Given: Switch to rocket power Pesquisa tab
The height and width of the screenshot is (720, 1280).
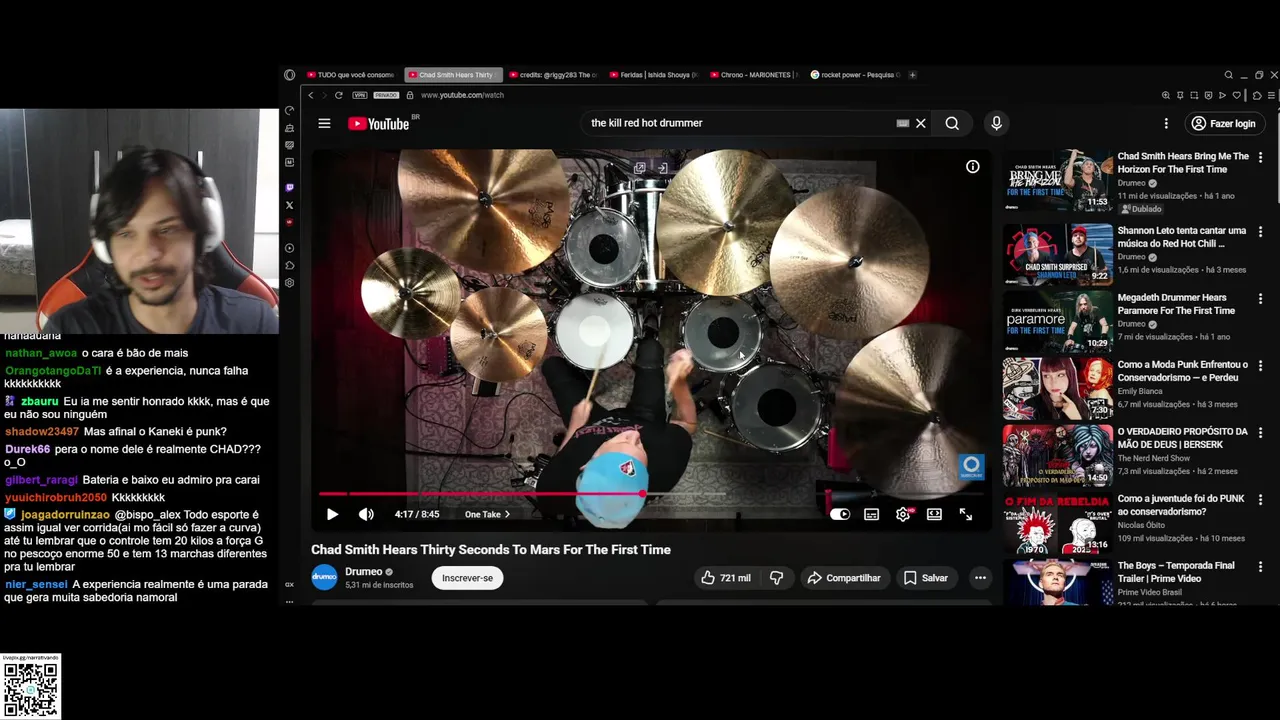Looking at the screenshot, I should pyautogui.click(x=855, y=75).
